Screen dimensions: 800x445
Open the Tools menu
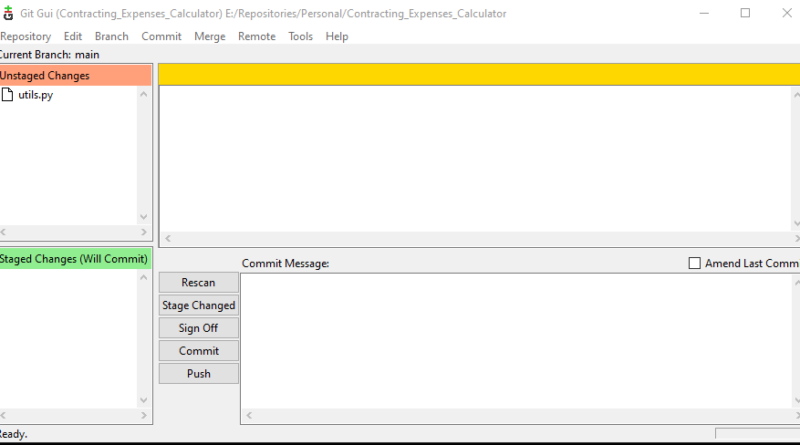(300, 36)
